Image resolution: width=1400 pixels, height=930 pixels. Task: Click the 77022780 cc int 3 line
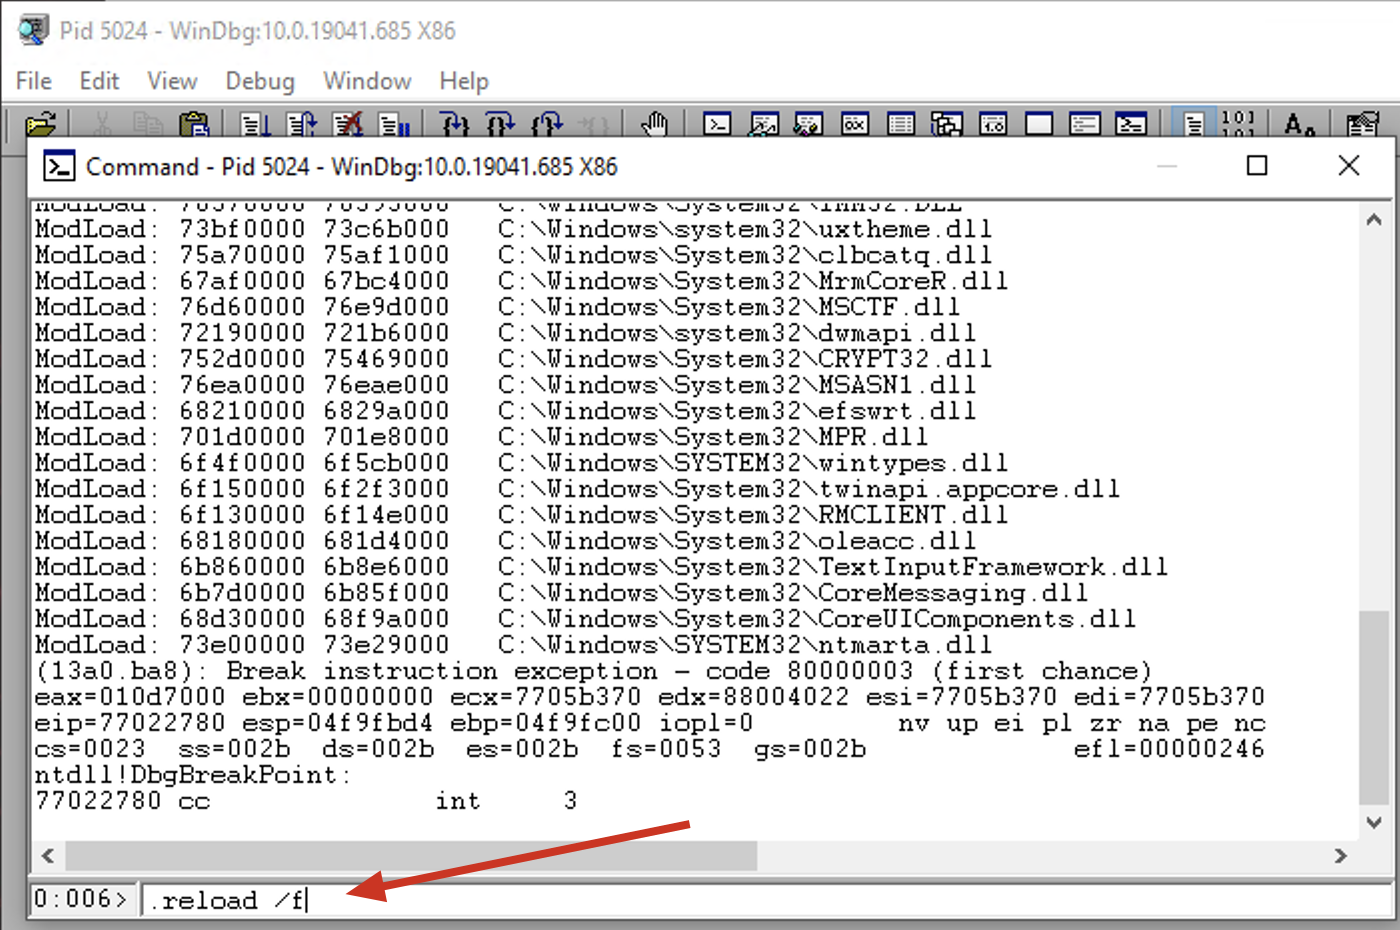(x=306, y=801)
